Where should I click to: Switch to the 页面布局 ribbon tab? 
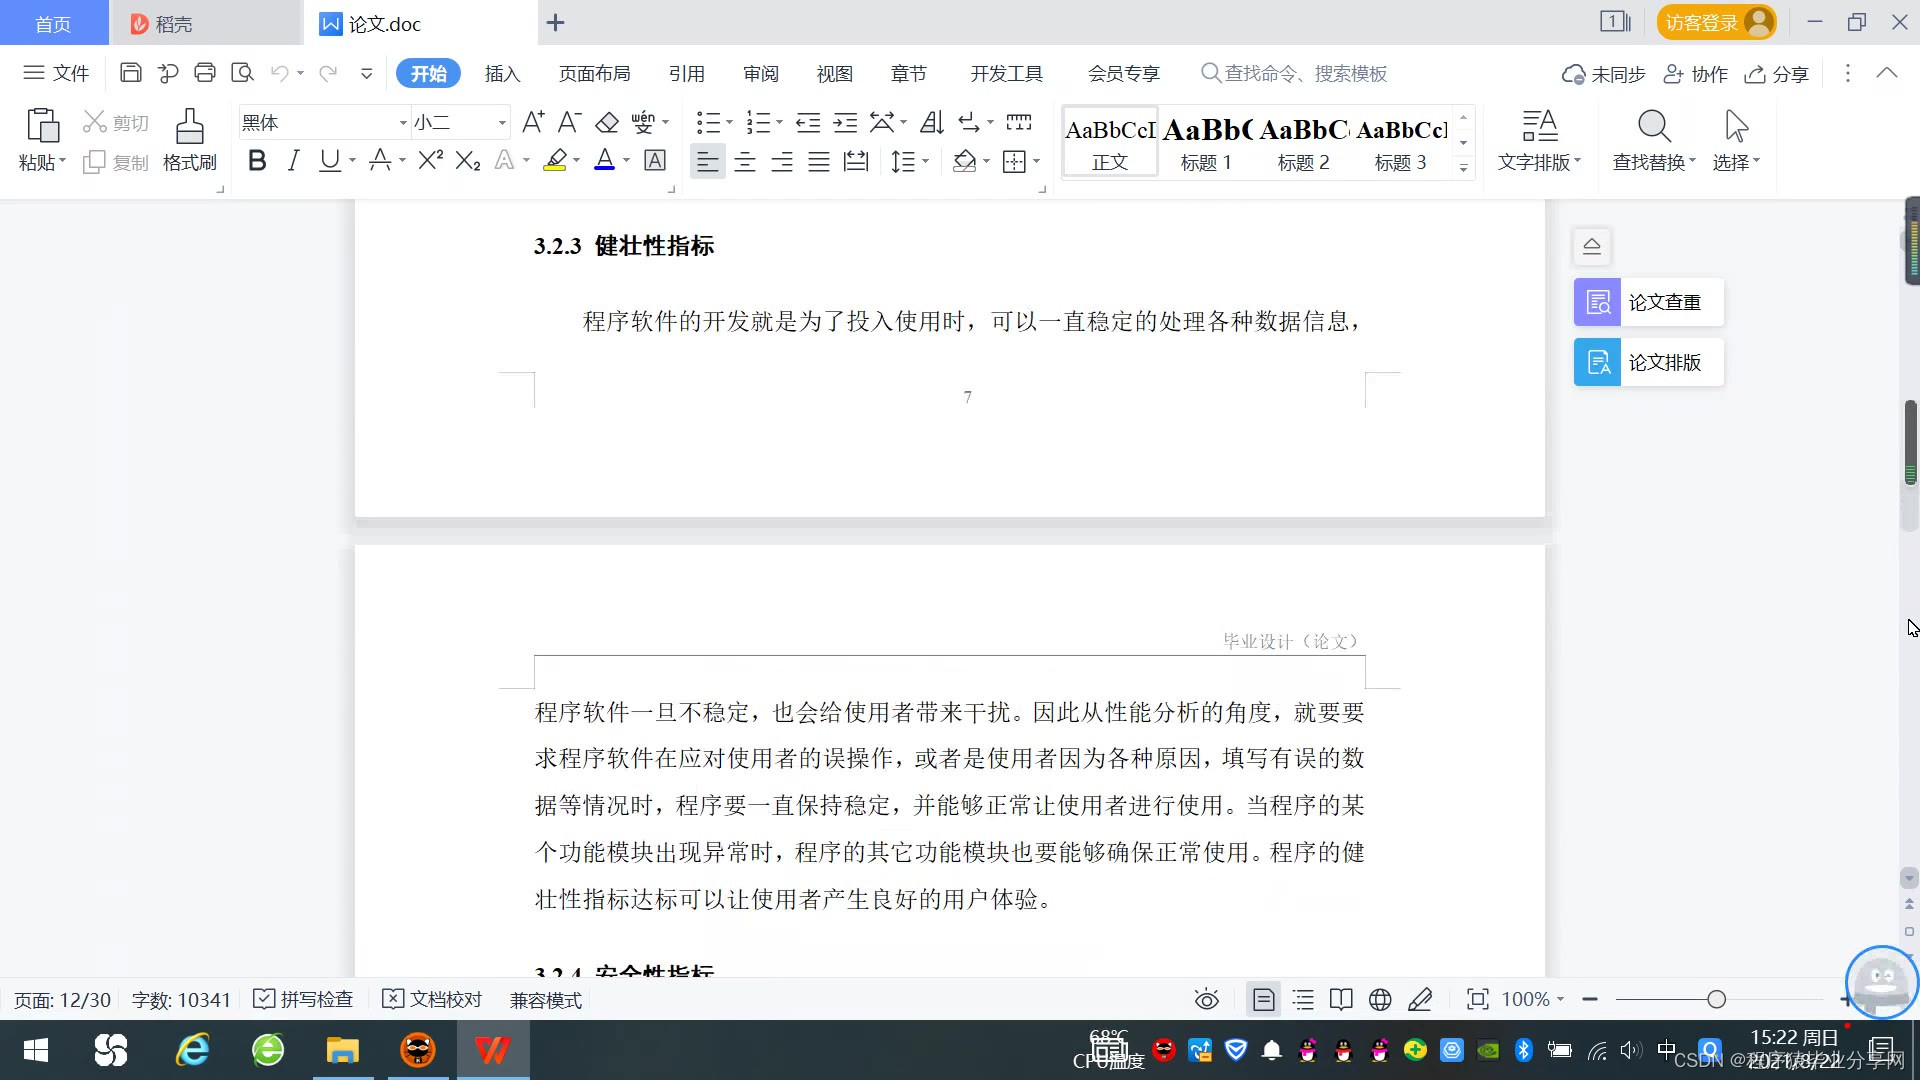click(x=594, y=74)
